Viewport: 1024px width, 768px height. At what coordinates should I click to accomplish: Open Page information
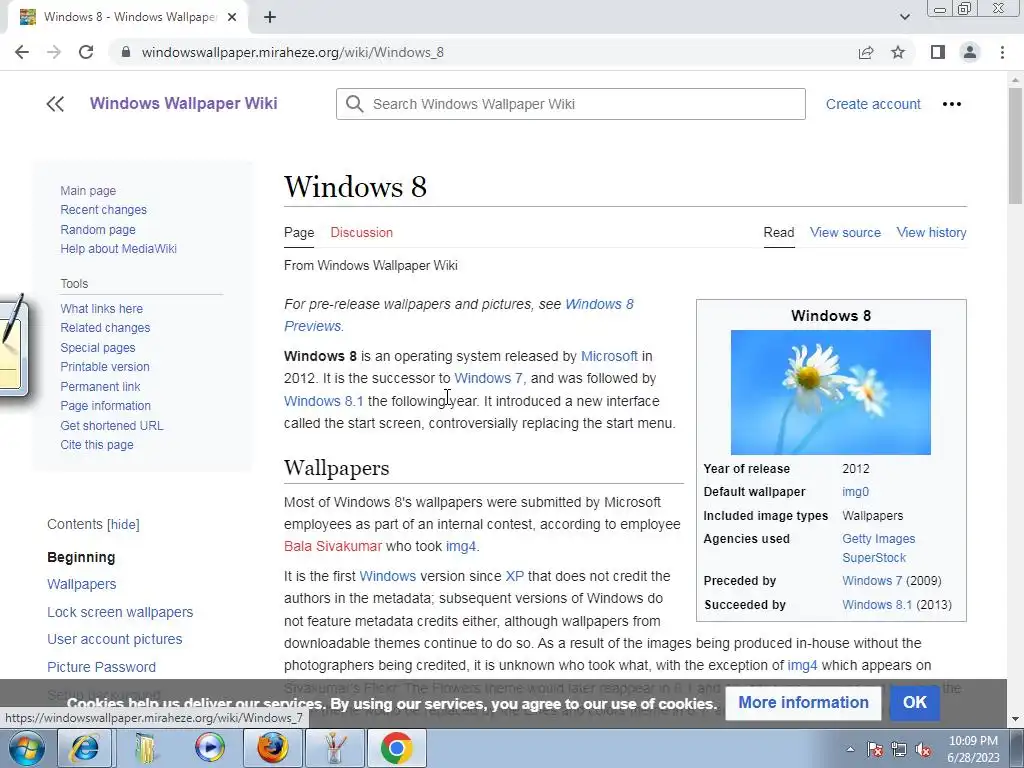(105, 406)
